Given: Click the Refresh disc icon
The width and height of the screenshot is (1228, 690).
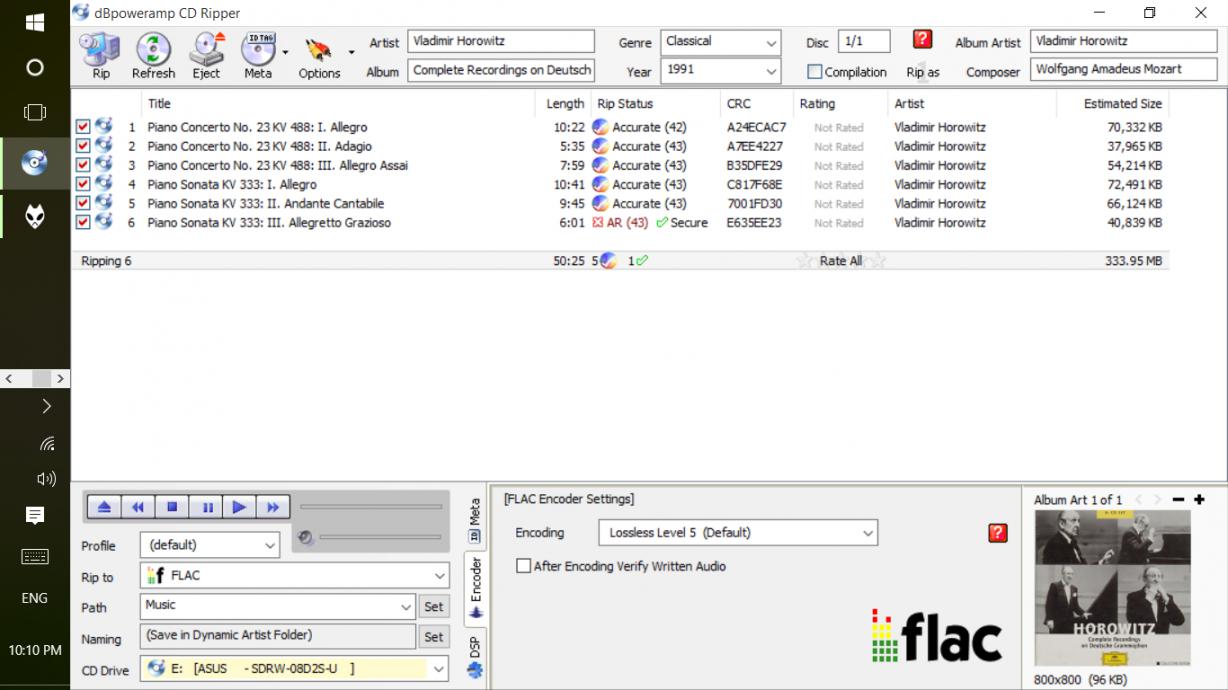Looking at the screenshot, I should 153,50.
